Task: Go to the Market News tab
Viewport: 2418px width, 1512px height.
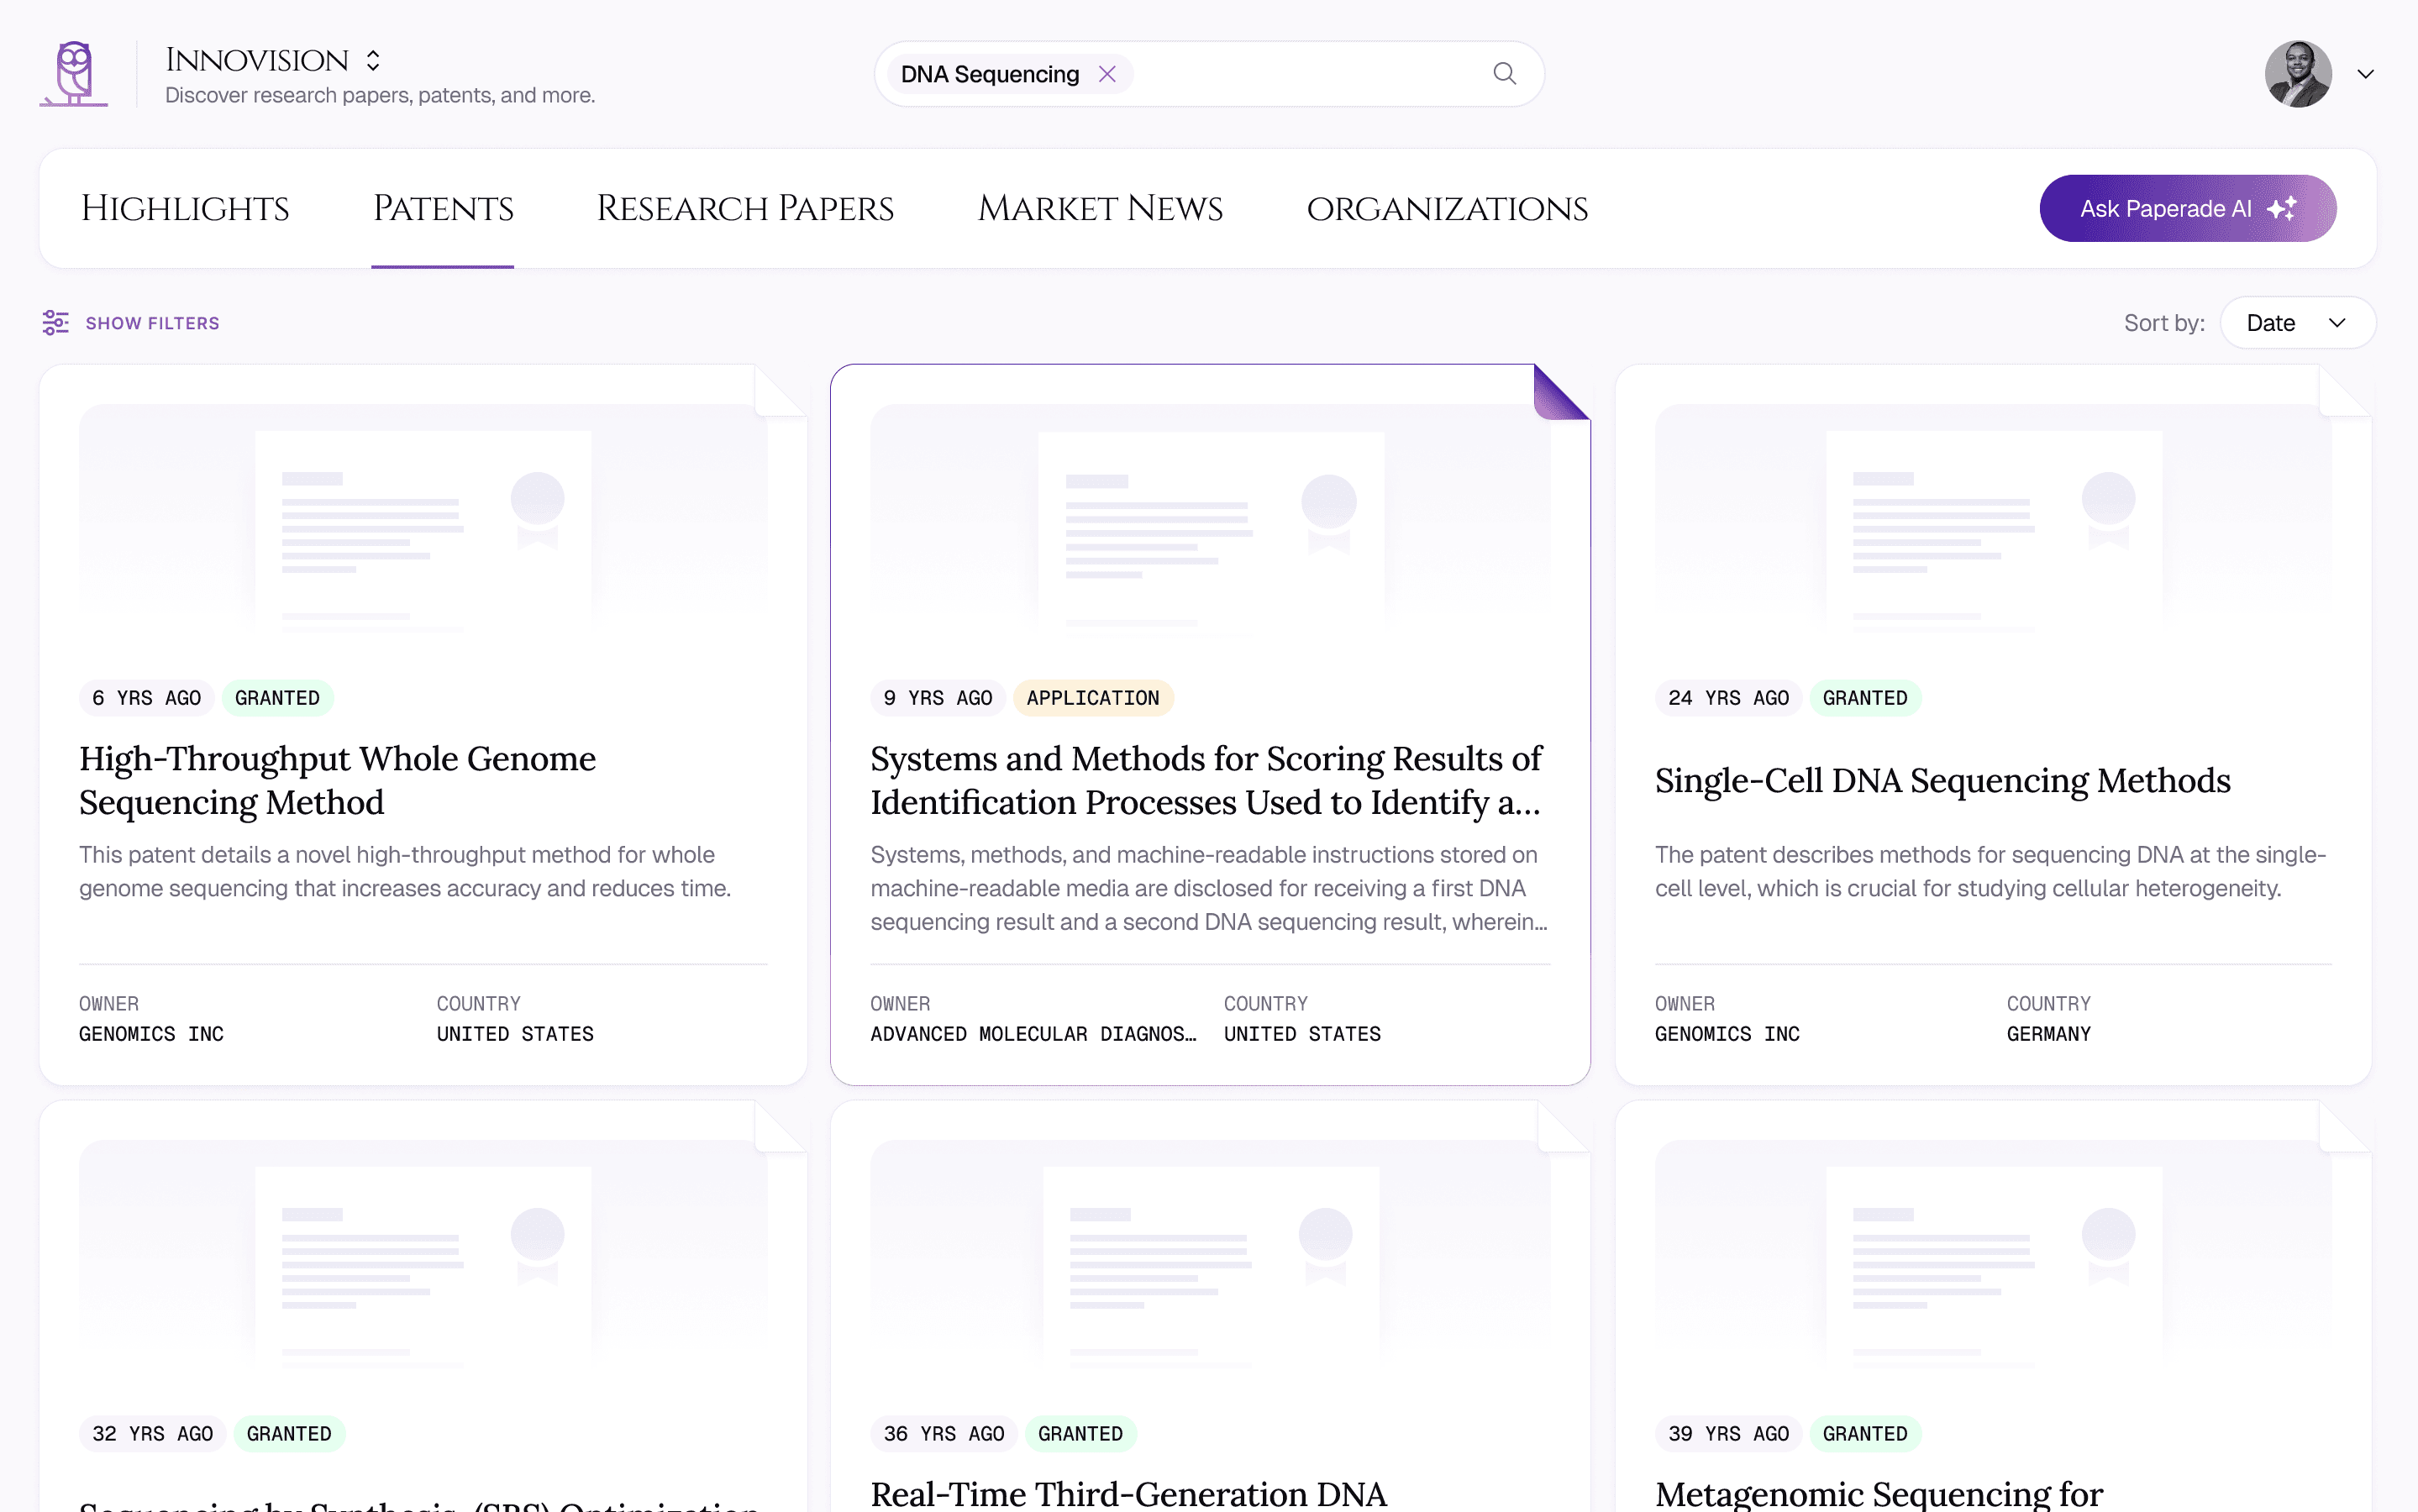Action: (1100, 208)
